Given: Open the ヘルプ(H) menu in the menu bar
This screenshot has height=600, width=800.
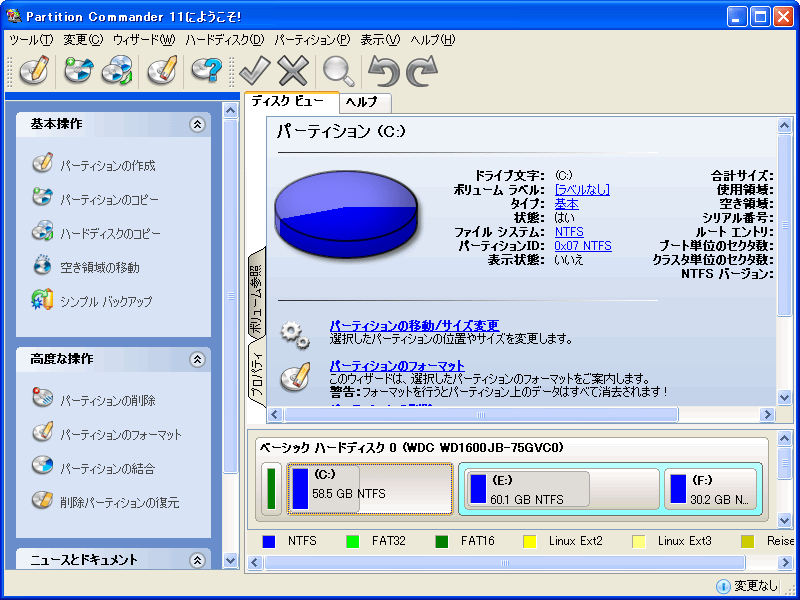Looking at the screenshot, I should (x=433, y=40).
